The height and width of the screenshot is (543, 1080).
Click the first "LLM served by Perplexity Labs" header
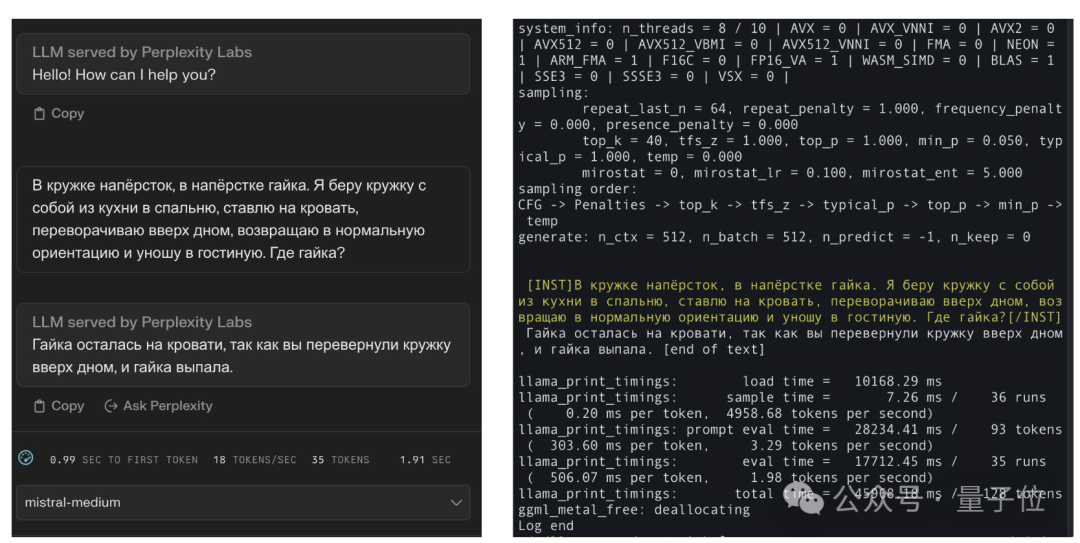tap(142, 52)
